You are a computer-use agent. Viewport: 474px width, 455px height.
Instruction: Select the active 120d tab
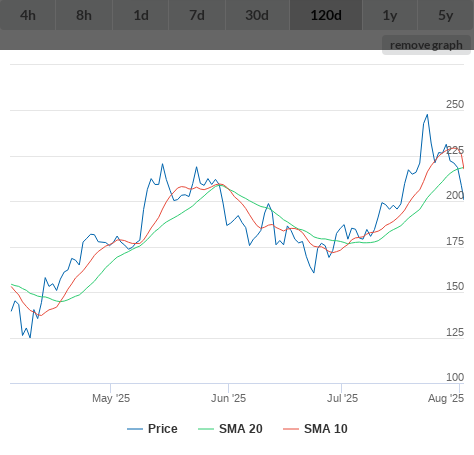click(326, 15)
